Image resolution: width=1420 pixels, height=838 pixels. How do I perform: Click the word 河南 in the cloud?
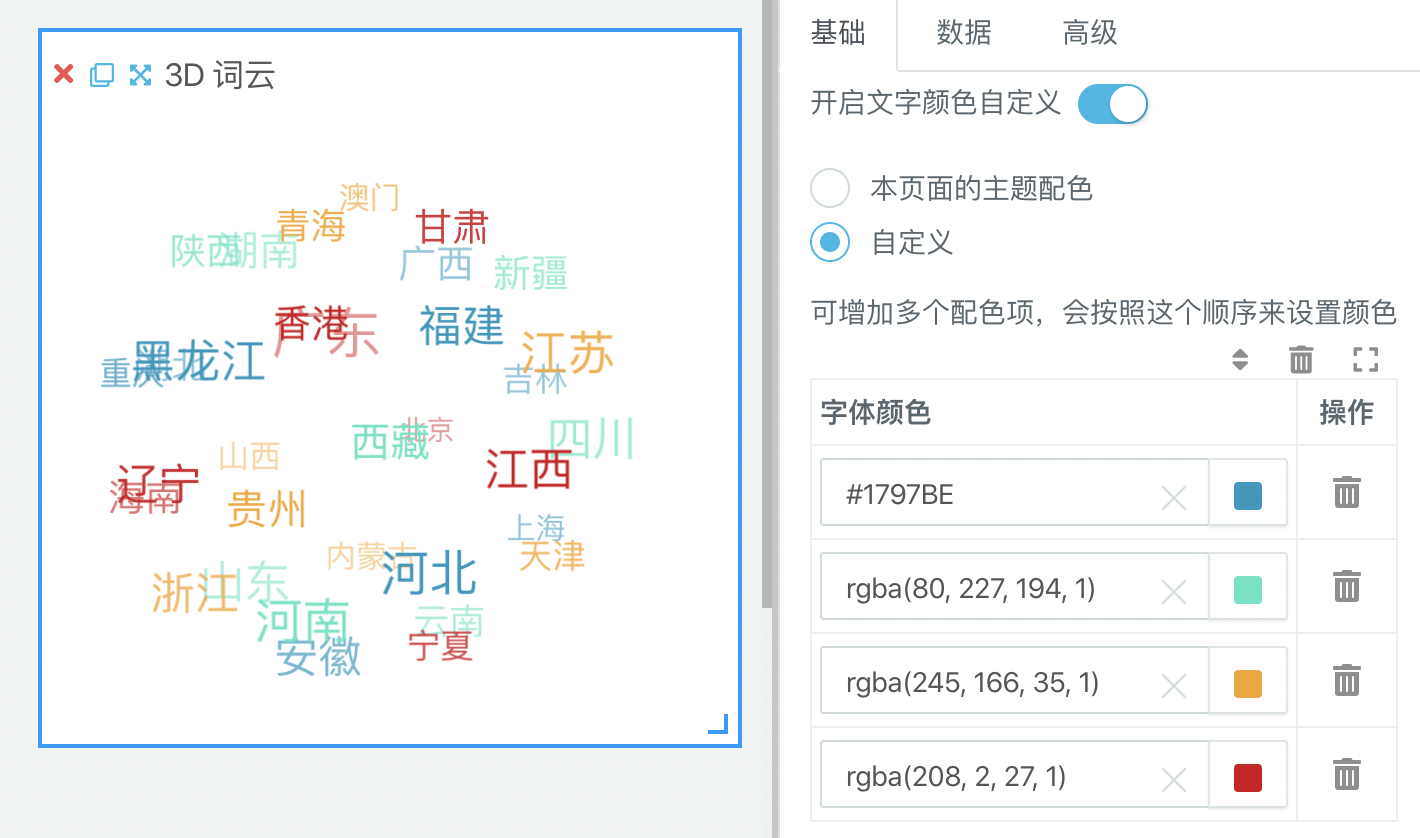303,621
